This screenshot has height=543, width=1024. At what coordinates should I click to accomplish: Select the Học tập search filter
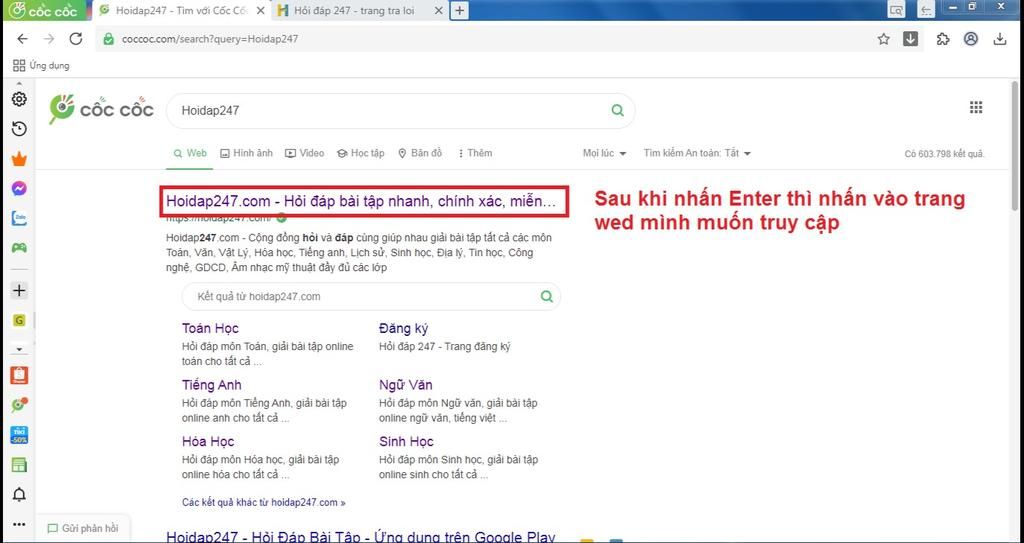pyautogui.click(x=360, y=154)
